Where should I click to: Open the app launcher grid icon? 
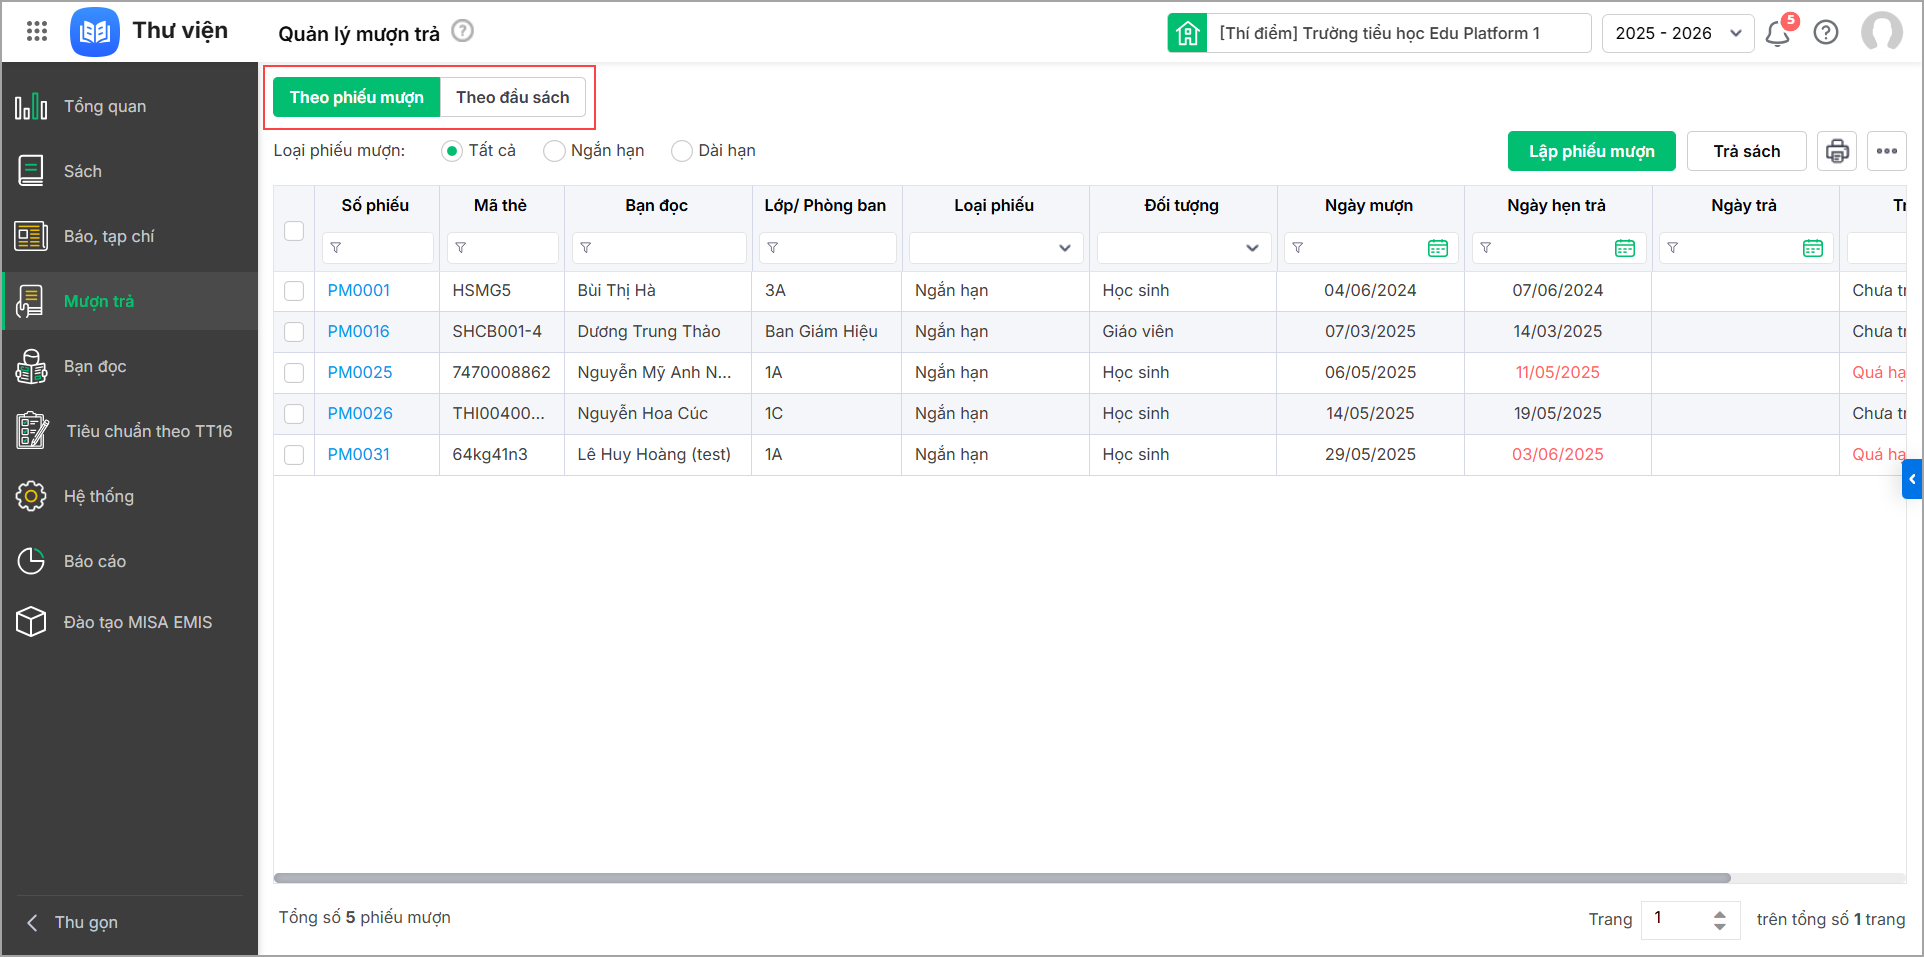(37, 32)
